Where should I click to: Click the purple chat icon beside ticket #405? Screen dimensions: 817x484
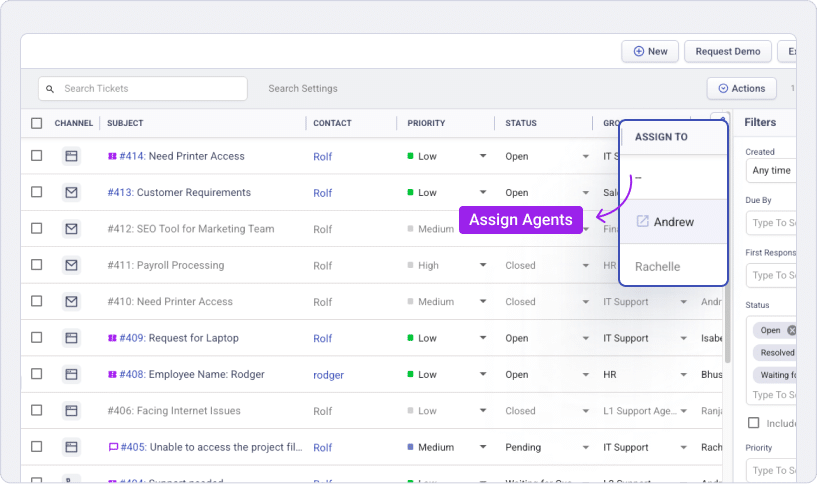(113, 447)
